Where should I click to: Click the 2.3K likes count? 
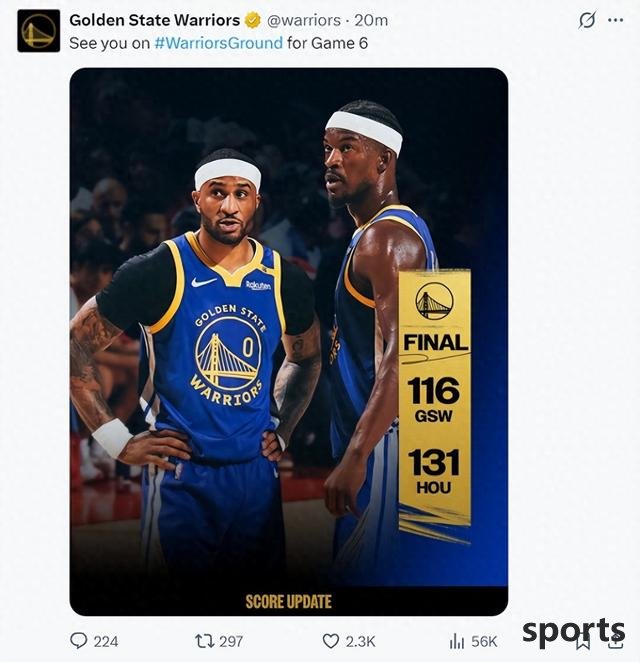(x=360, y=641)
